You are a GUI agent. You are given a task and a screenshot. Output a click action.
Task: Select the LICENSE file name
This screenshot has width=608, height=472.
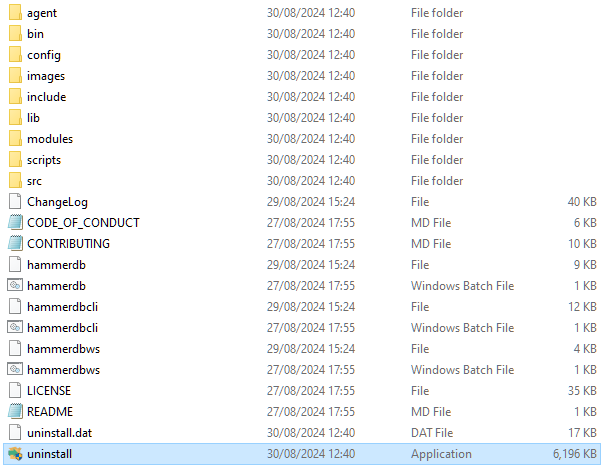coord(49,391)
